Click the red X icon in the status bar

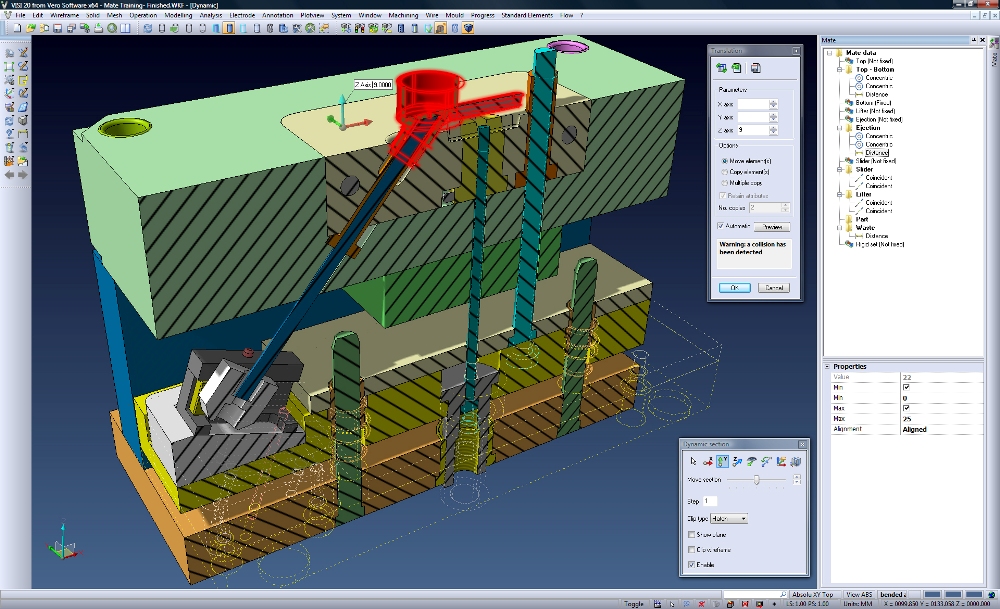[702, 603]
